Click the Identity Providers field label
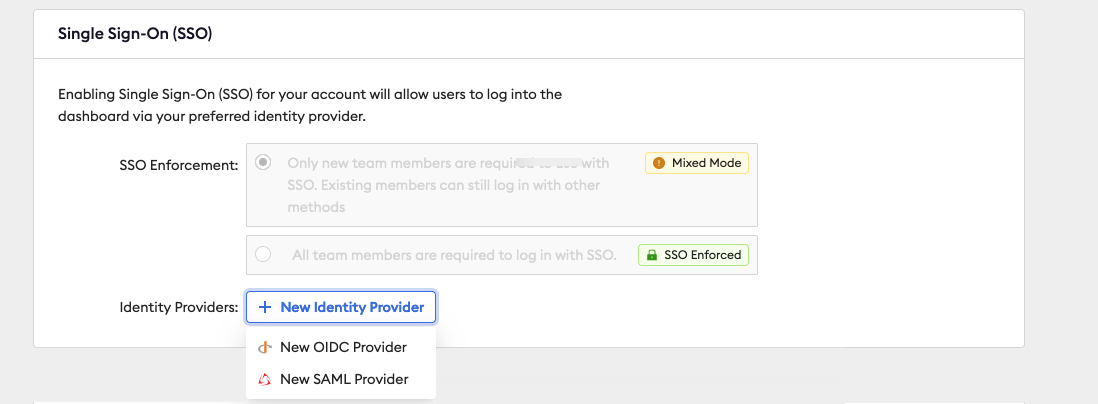The image size is (1098, 404). pyautogui.click(x=179, y=307)
